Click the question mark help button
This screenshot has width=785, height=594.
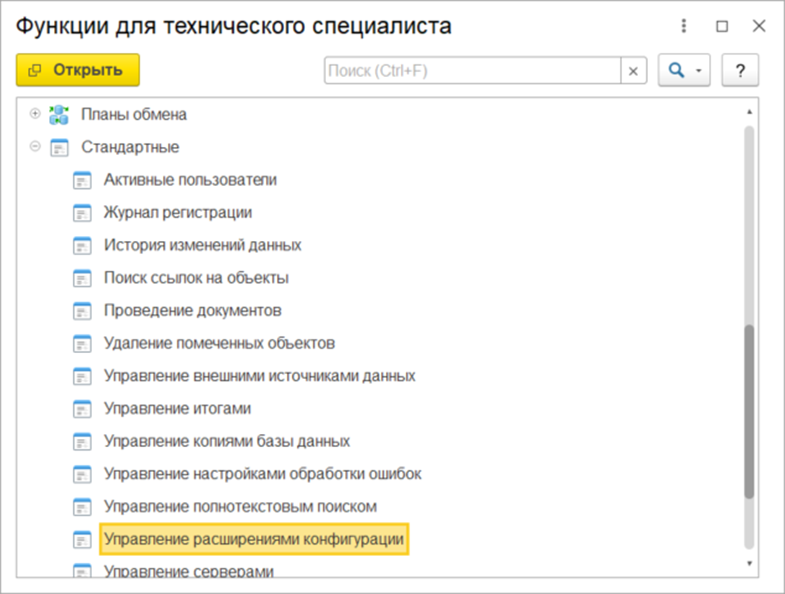(740, 71)
